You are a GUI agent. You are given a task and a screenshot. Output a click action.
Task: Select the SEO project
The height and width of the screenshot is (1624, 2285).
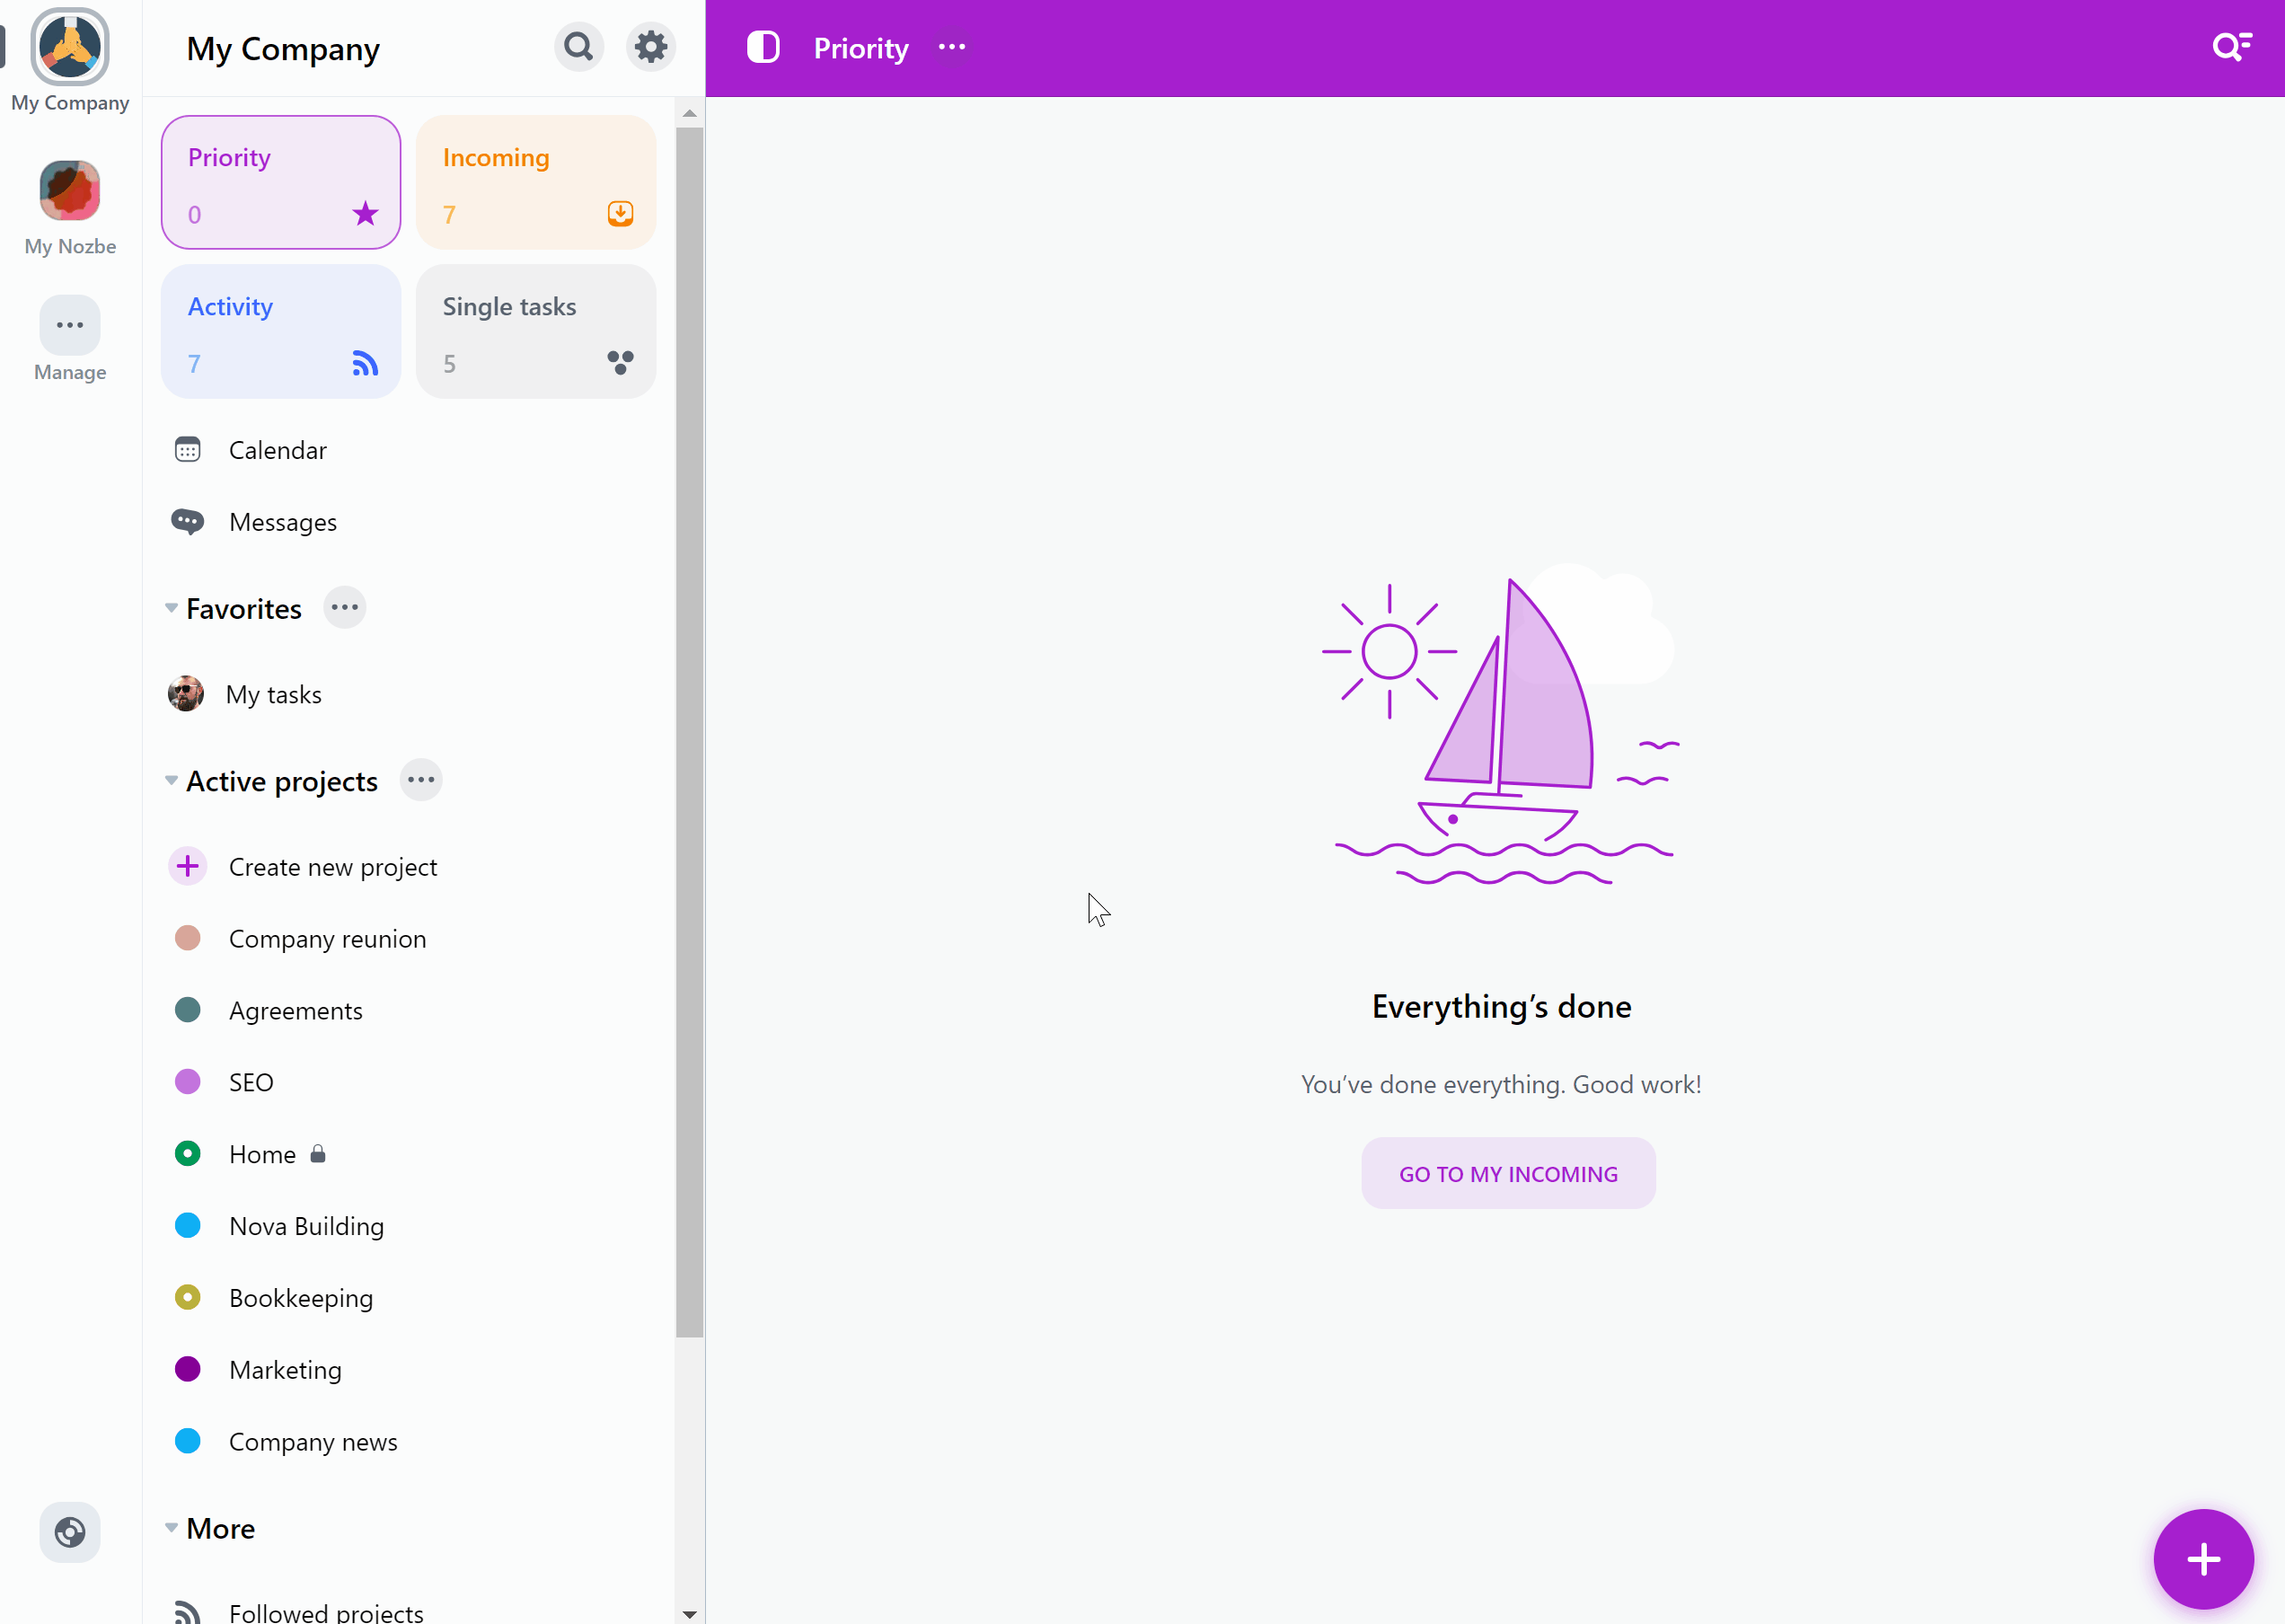251,1081
